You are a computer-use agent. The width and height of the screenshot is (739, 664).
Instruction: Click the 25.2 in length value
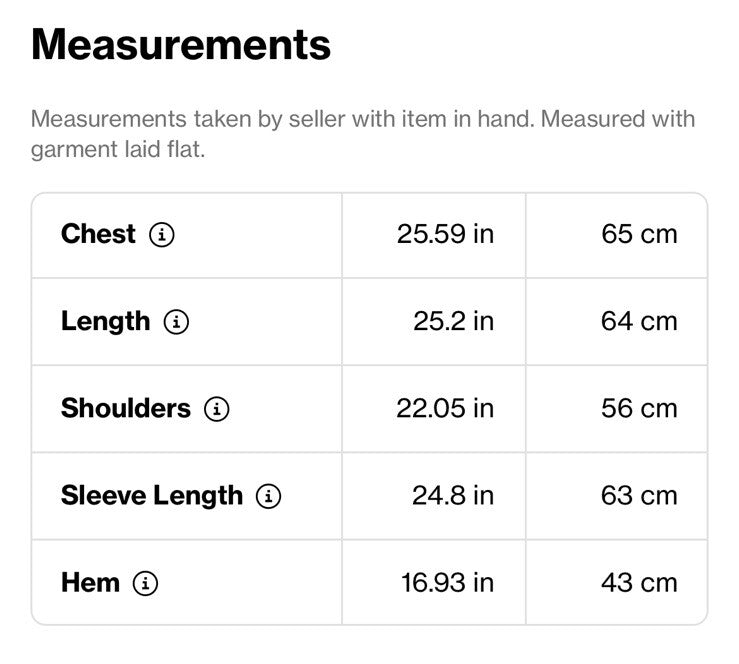[454, 322]
